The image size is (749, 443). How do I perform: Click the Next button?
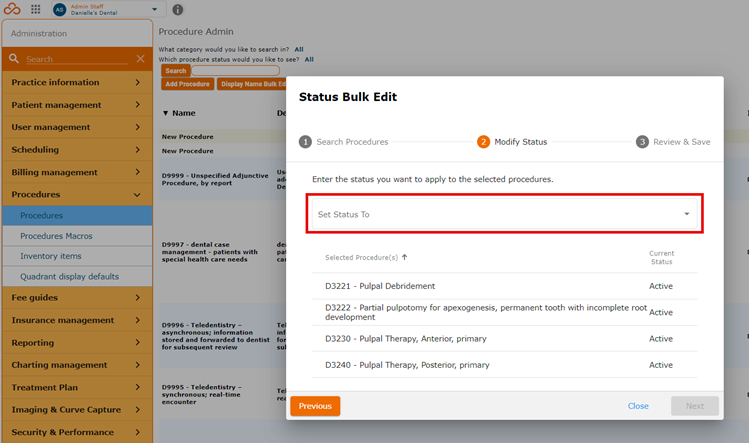click(x=695, y=406)
